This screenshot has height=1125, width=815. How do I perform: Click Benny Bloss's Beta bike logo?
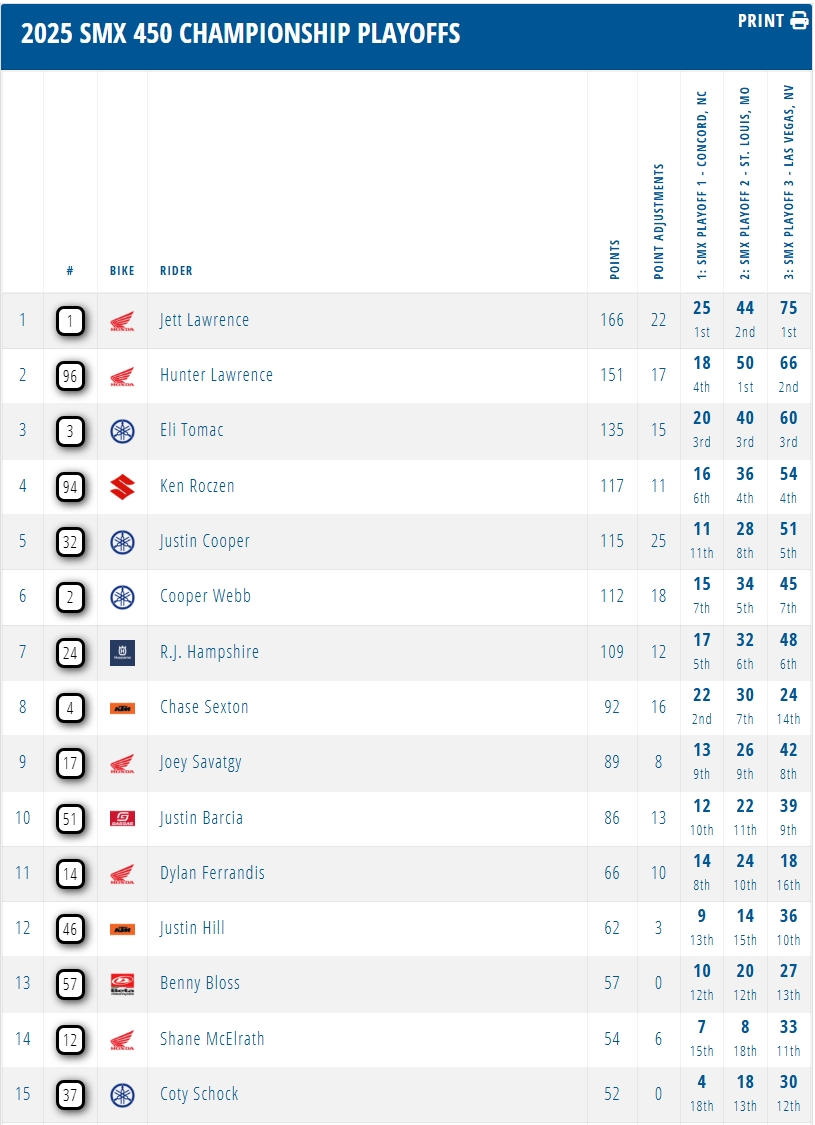(122, 984)
